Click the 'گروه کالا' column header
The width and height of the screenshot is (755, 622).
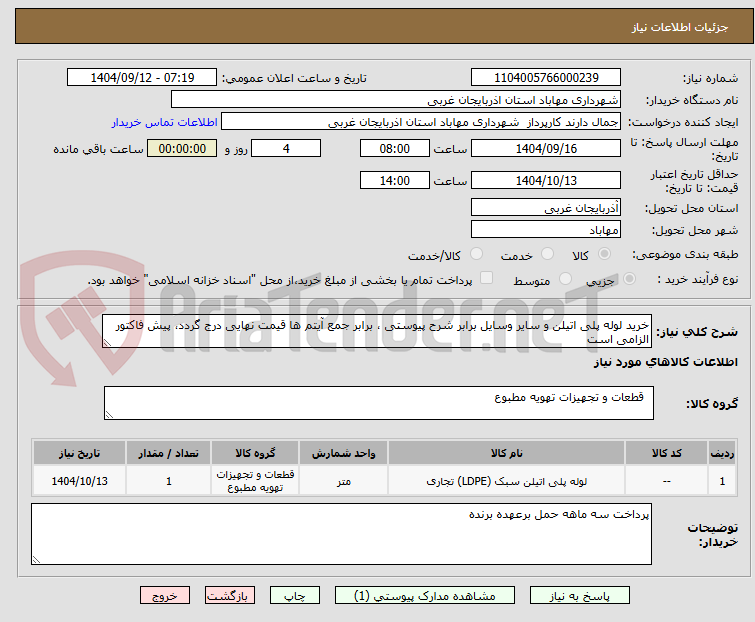255,453
